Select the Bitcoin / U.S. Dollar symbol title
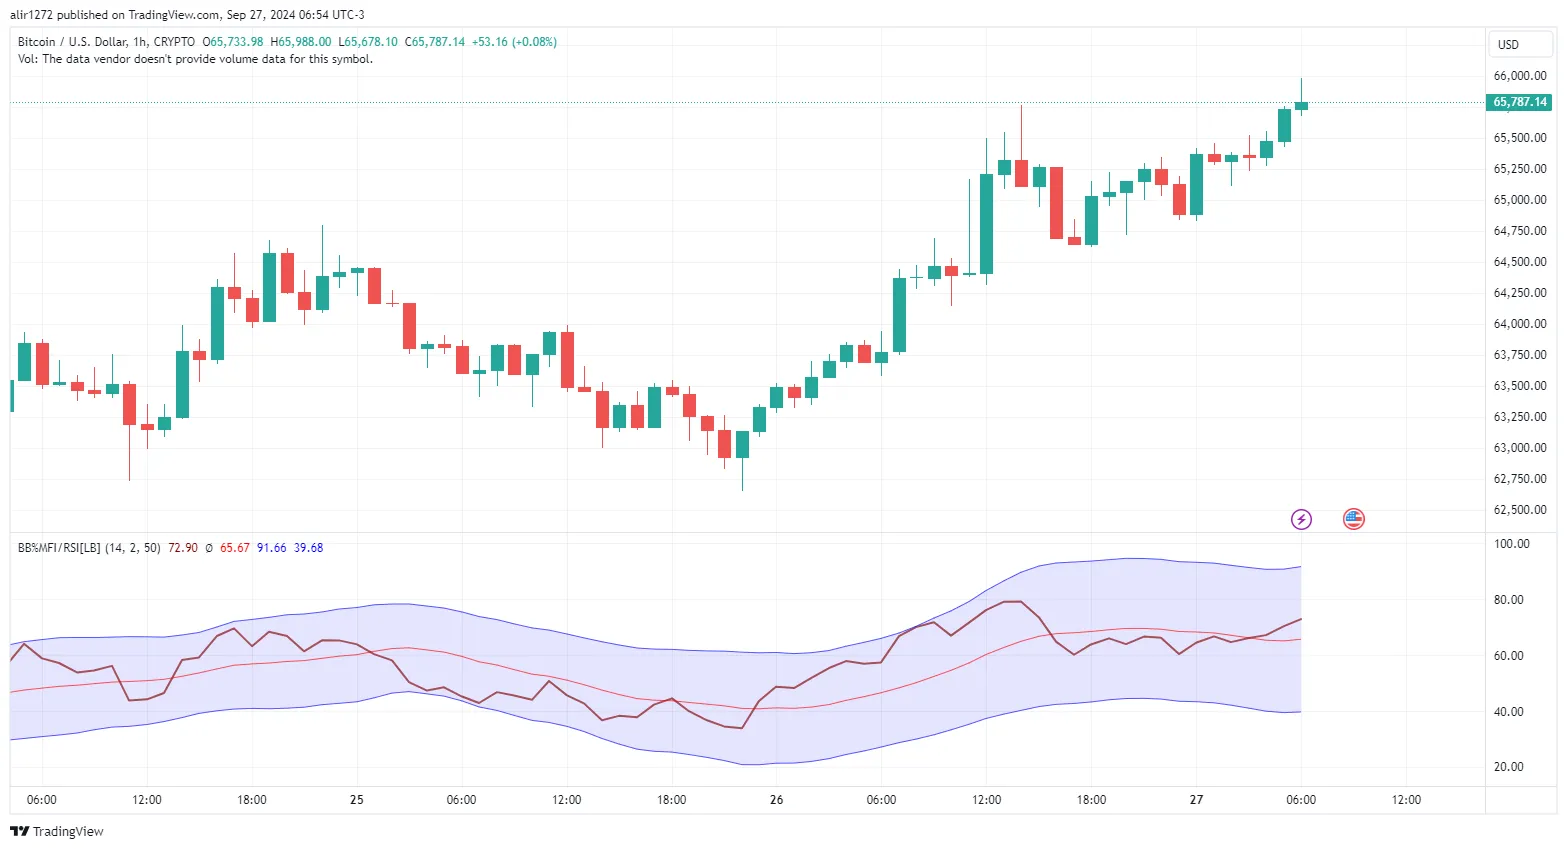 pos(73,42)
